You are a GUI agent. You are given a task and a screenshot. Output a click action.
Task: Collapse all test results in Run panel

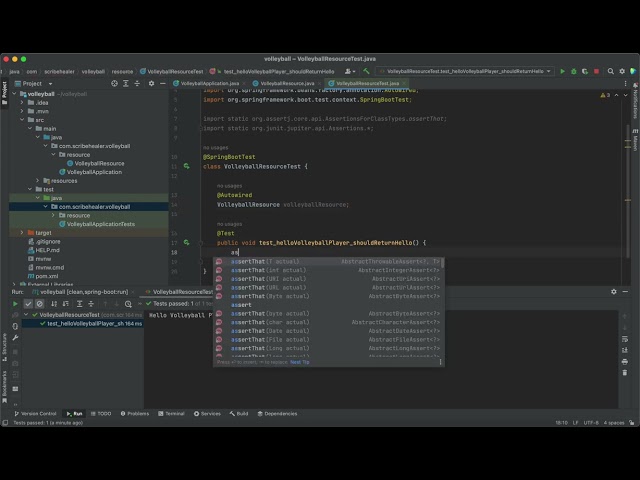click(91, 304)
